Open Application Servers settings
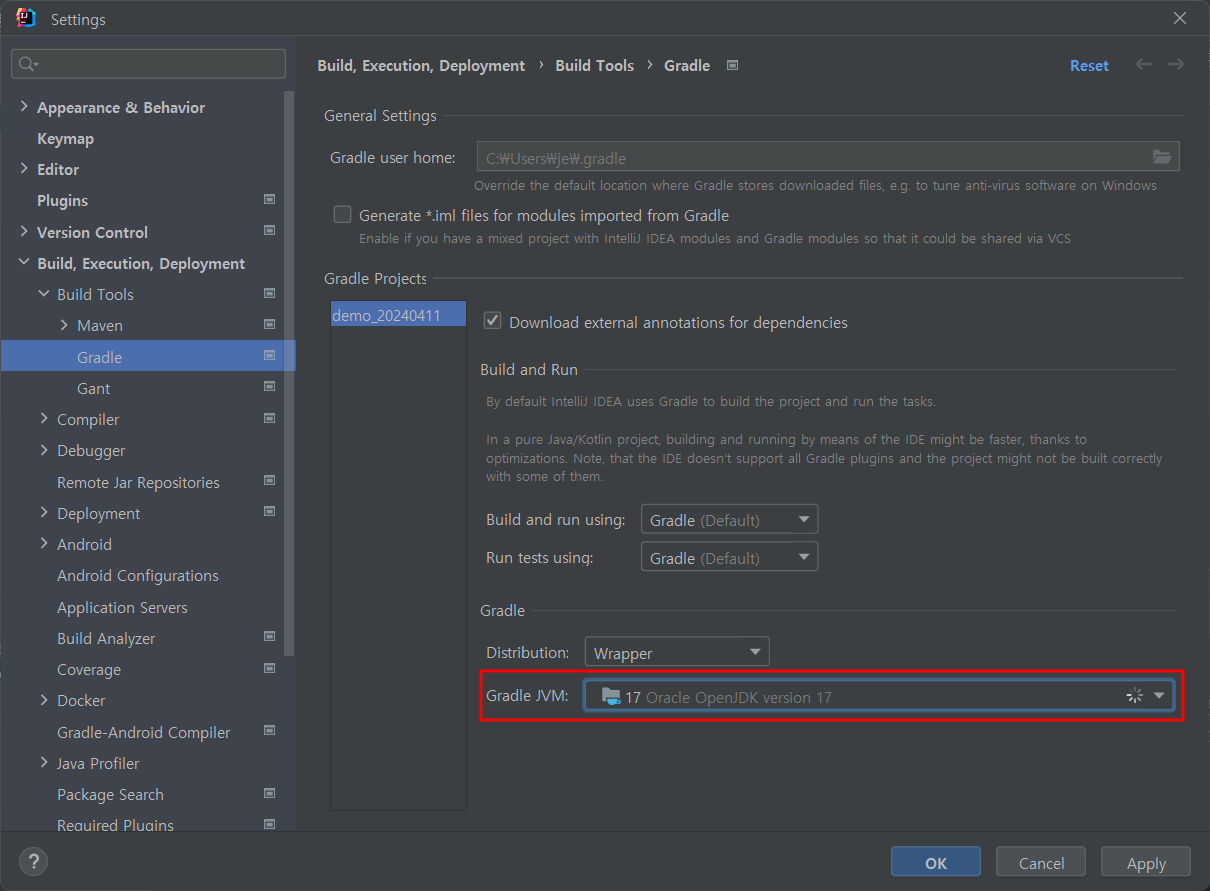Viewport: 1210px width, 891px height. click(x=122, y=607)
